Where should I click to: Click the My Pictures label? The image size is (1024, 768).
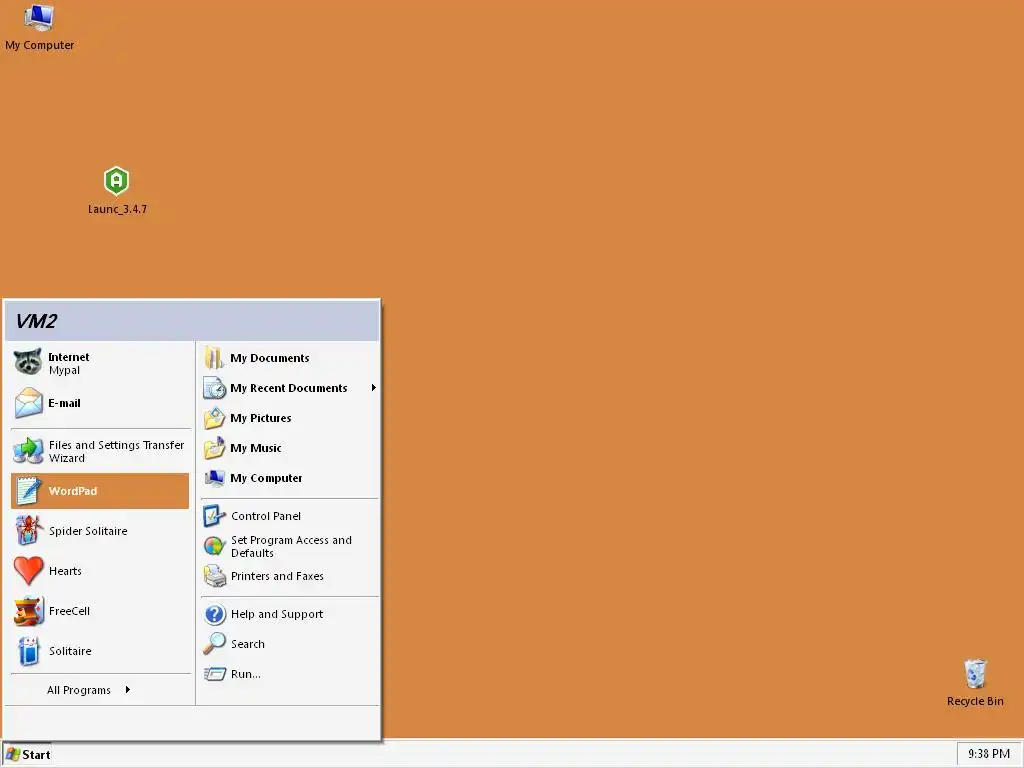[x=261, y=418]
